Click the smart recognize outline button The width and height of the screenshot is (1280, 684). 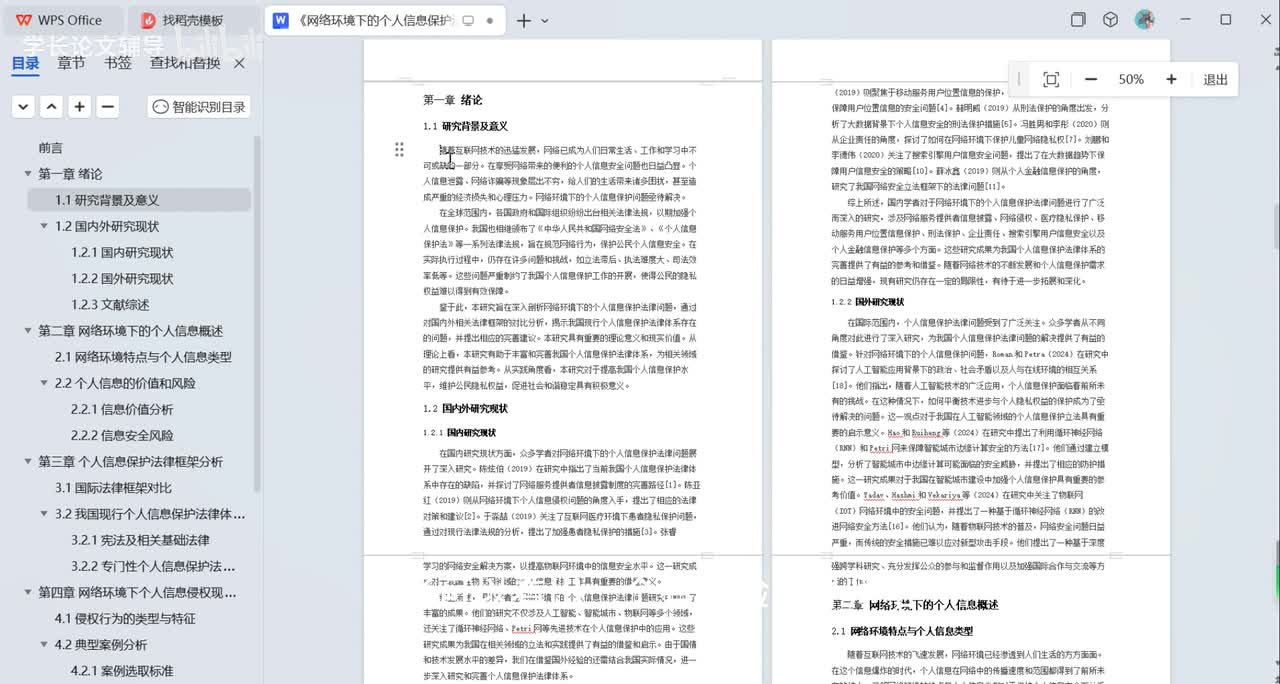pyautogui.click(x=199, y=107)
